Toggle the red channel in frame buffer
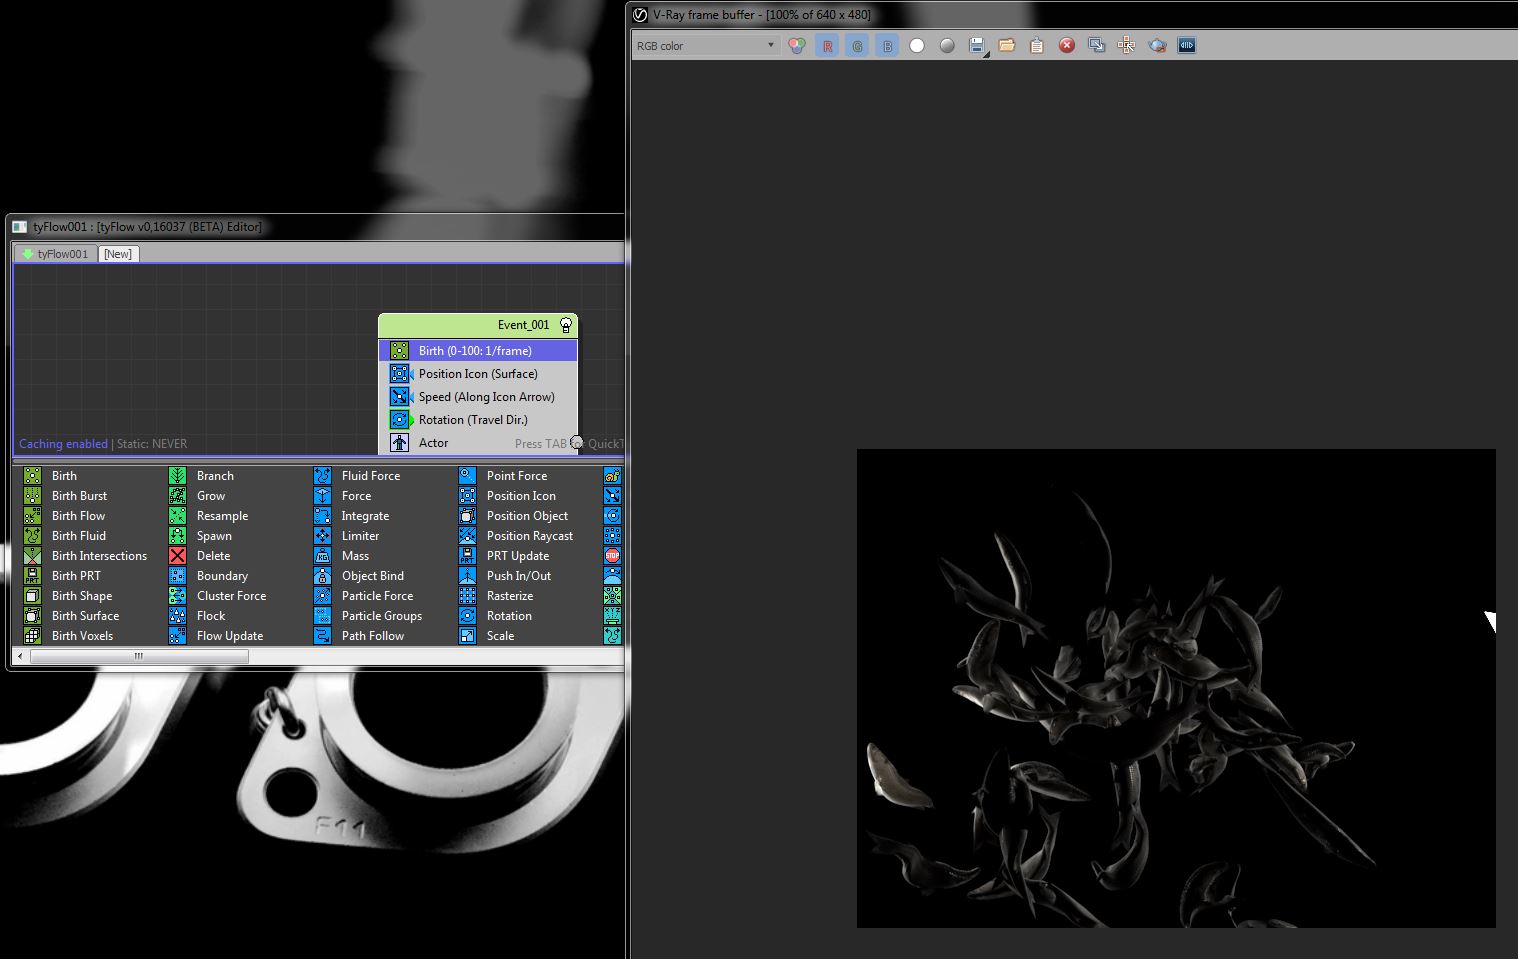 (827, 46)
